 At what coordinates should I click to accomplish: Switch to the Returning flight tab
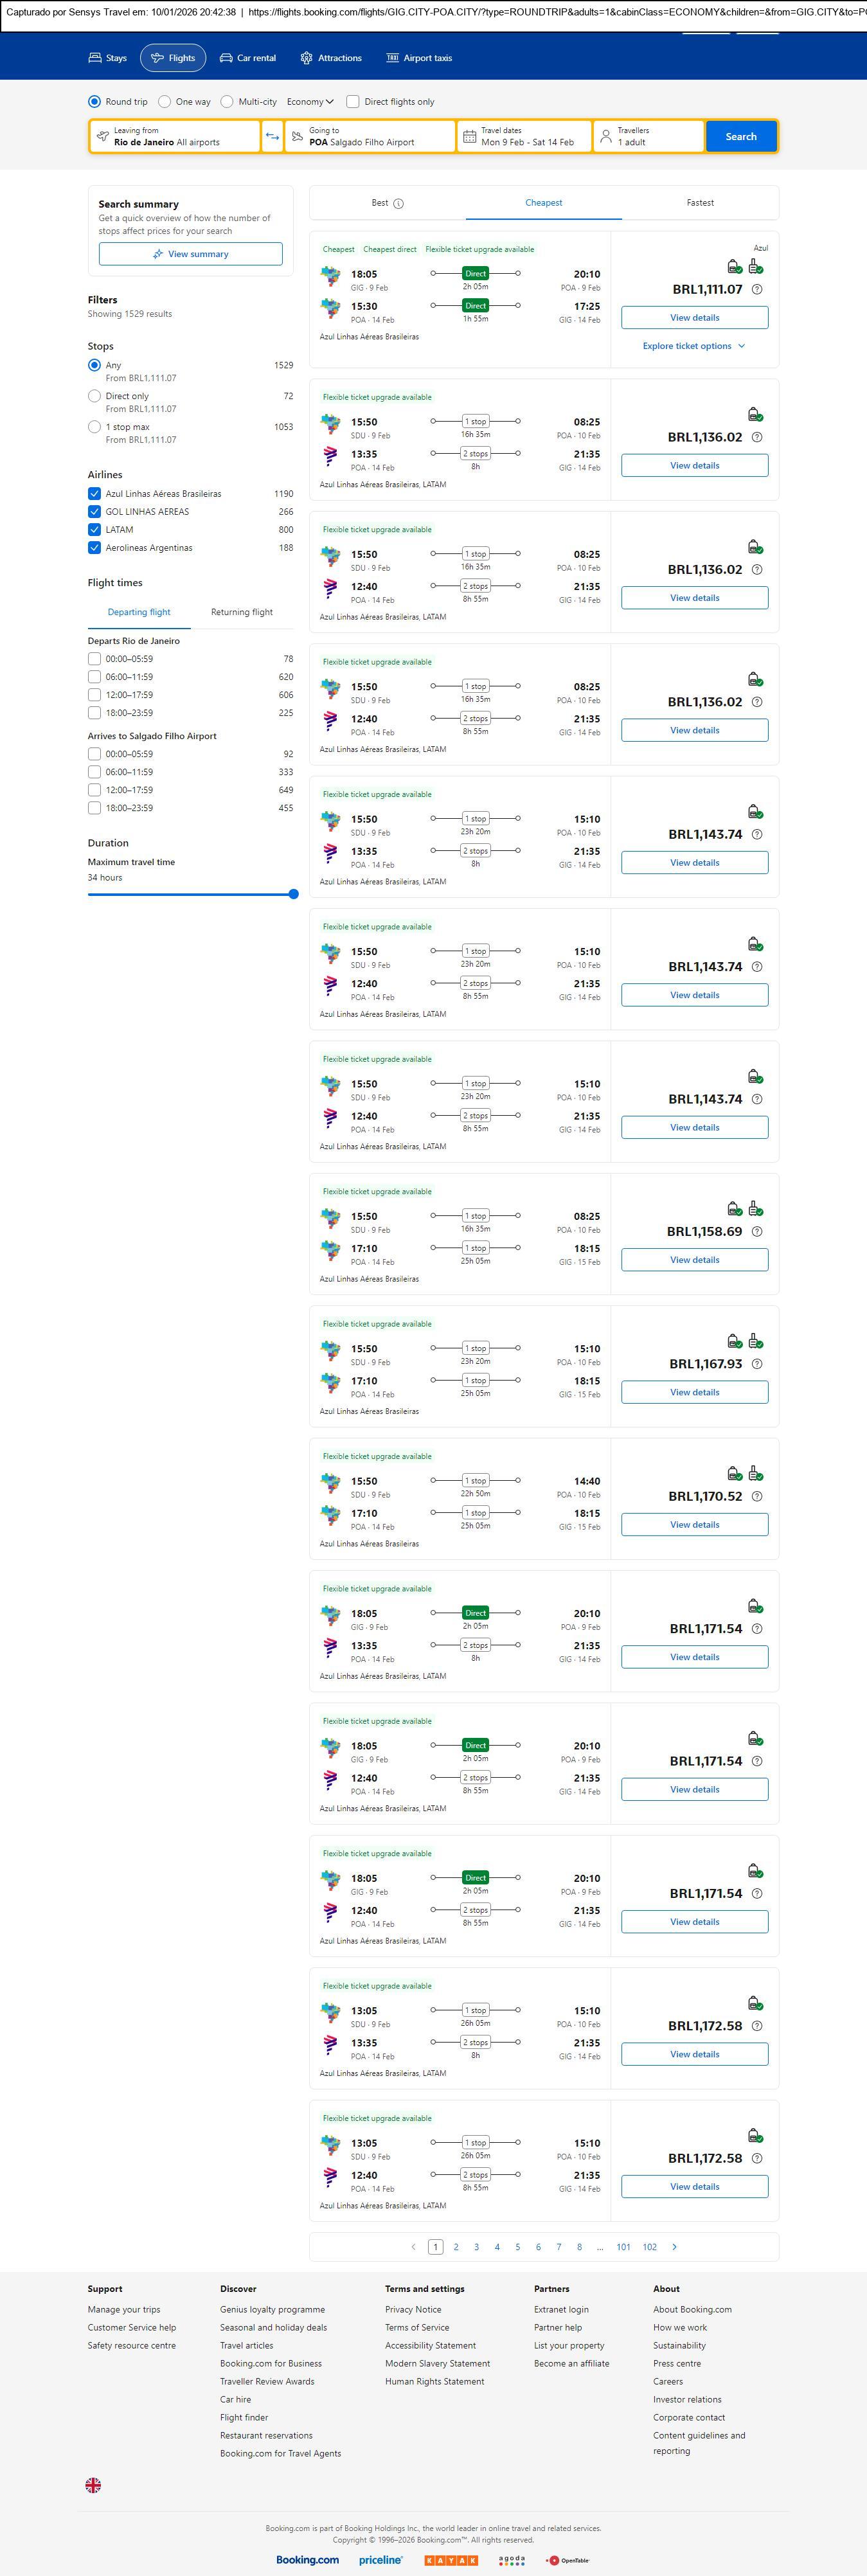pos(241,612)
